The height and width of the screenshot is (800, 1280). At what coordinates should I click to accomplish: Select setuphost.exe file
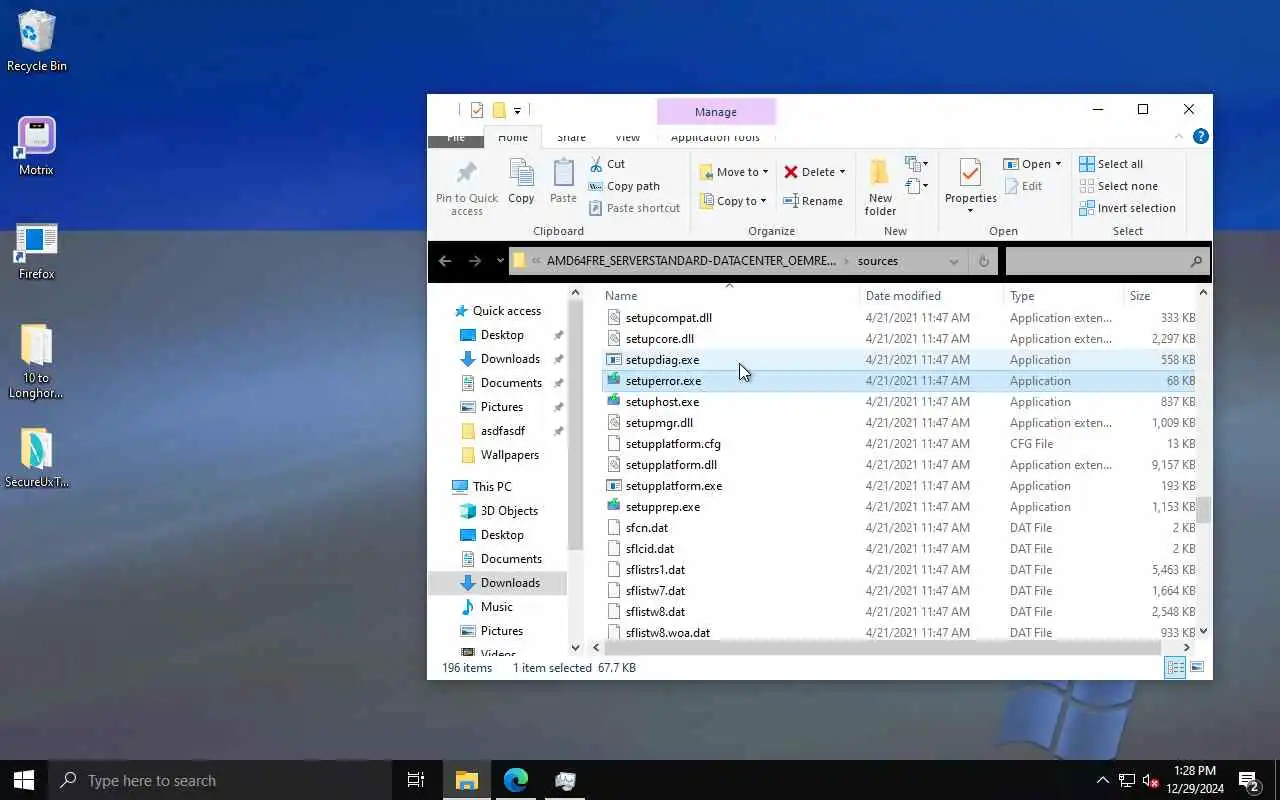[x=662, y=402]
